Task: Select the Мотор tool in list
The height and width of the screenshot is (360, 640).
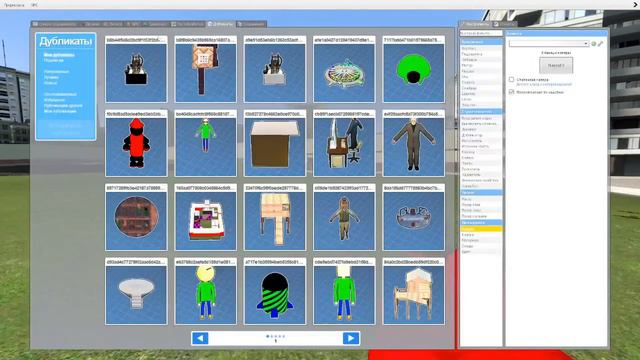Action: 481,65
